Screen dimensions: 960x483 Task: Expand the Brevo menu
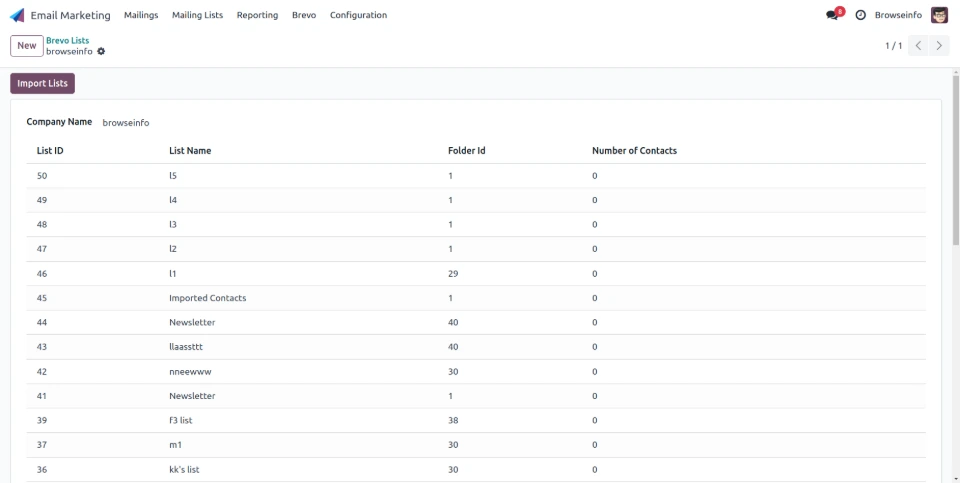tap(304, 15)
